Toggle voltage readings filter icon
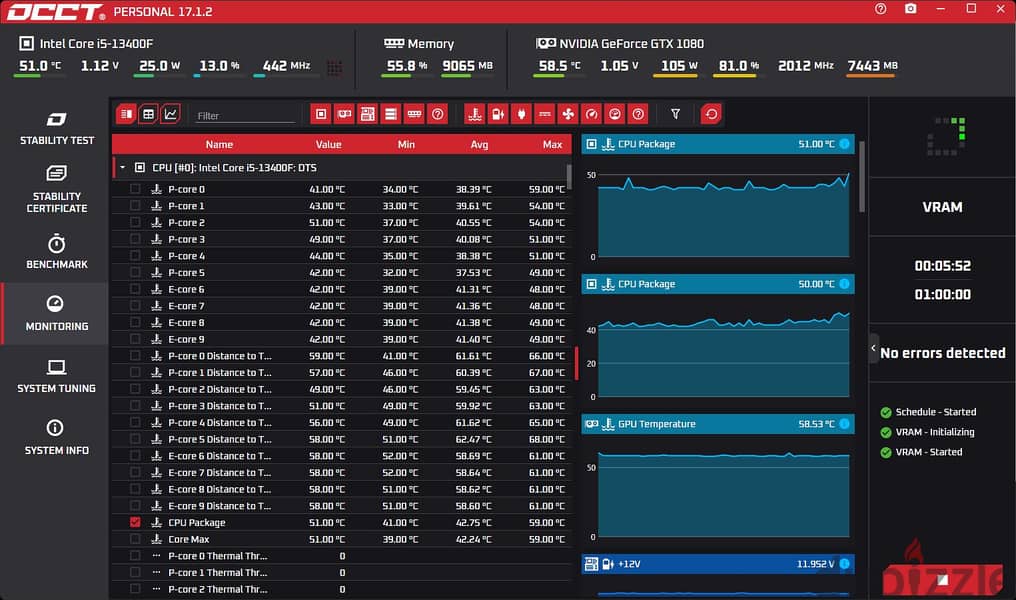The height and width of the screenshot is (600, 1016). pyautogui.click(x=498, y=114)
